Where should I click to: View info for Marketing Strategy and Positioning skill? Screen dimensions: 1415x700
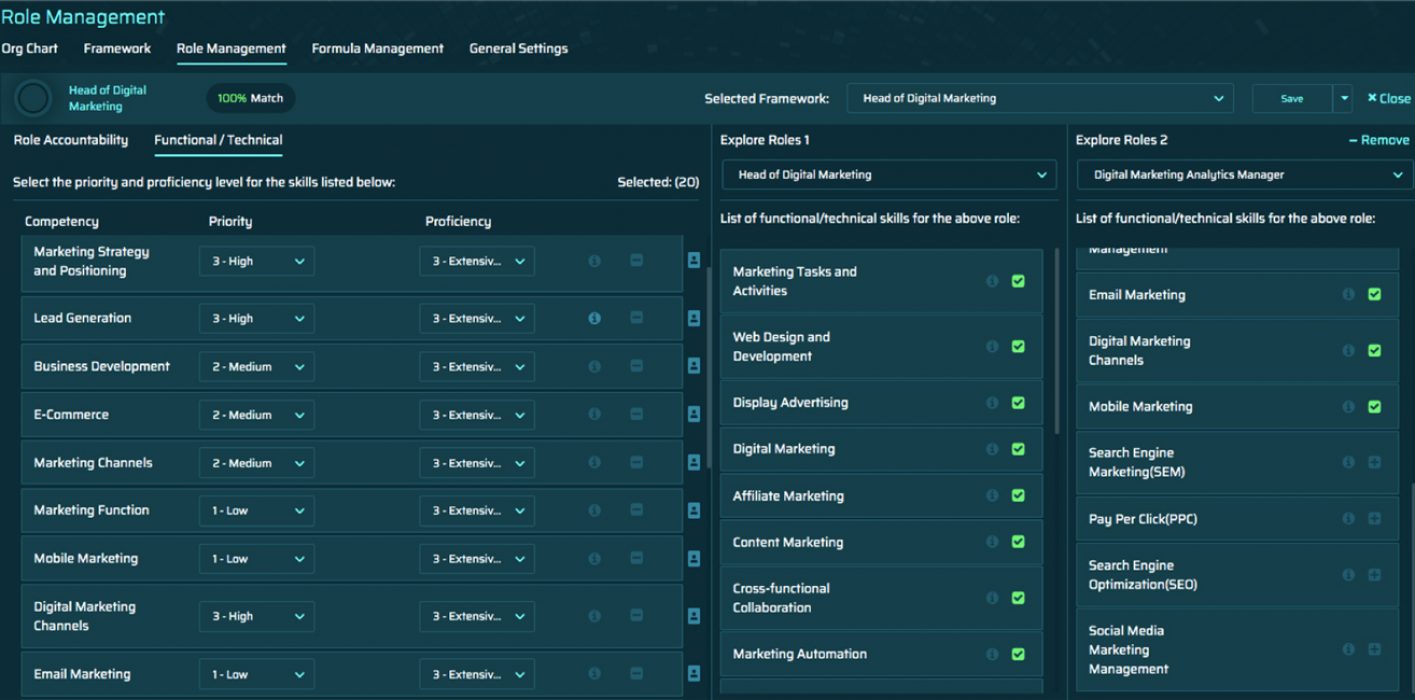tap(594, 261)
